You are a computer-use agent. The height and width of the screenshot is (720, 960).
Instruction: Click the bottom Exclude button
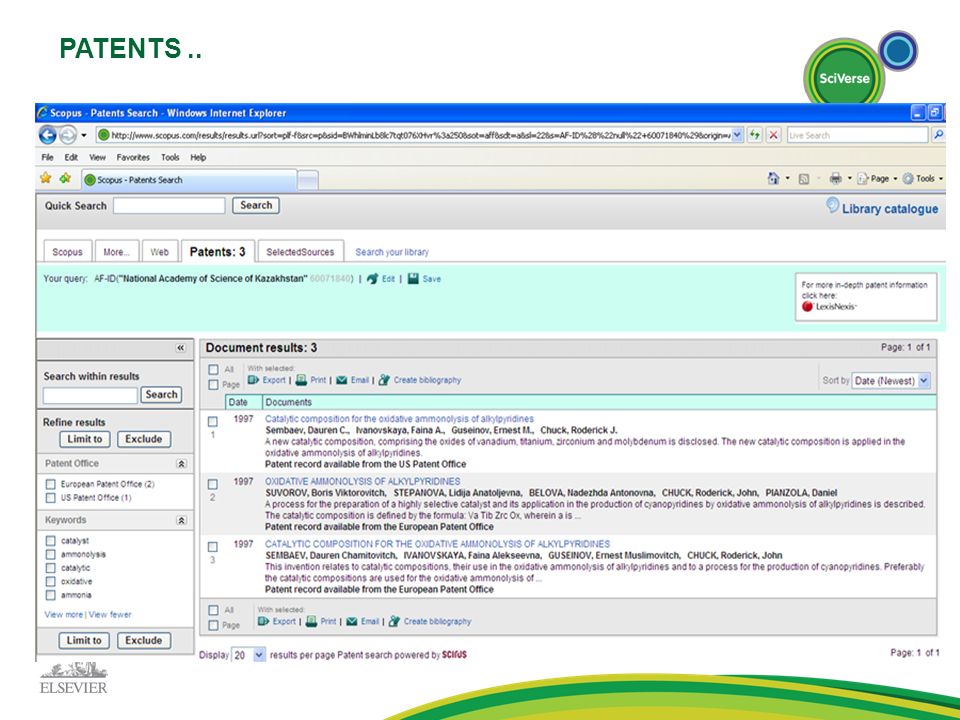[144, 640]
